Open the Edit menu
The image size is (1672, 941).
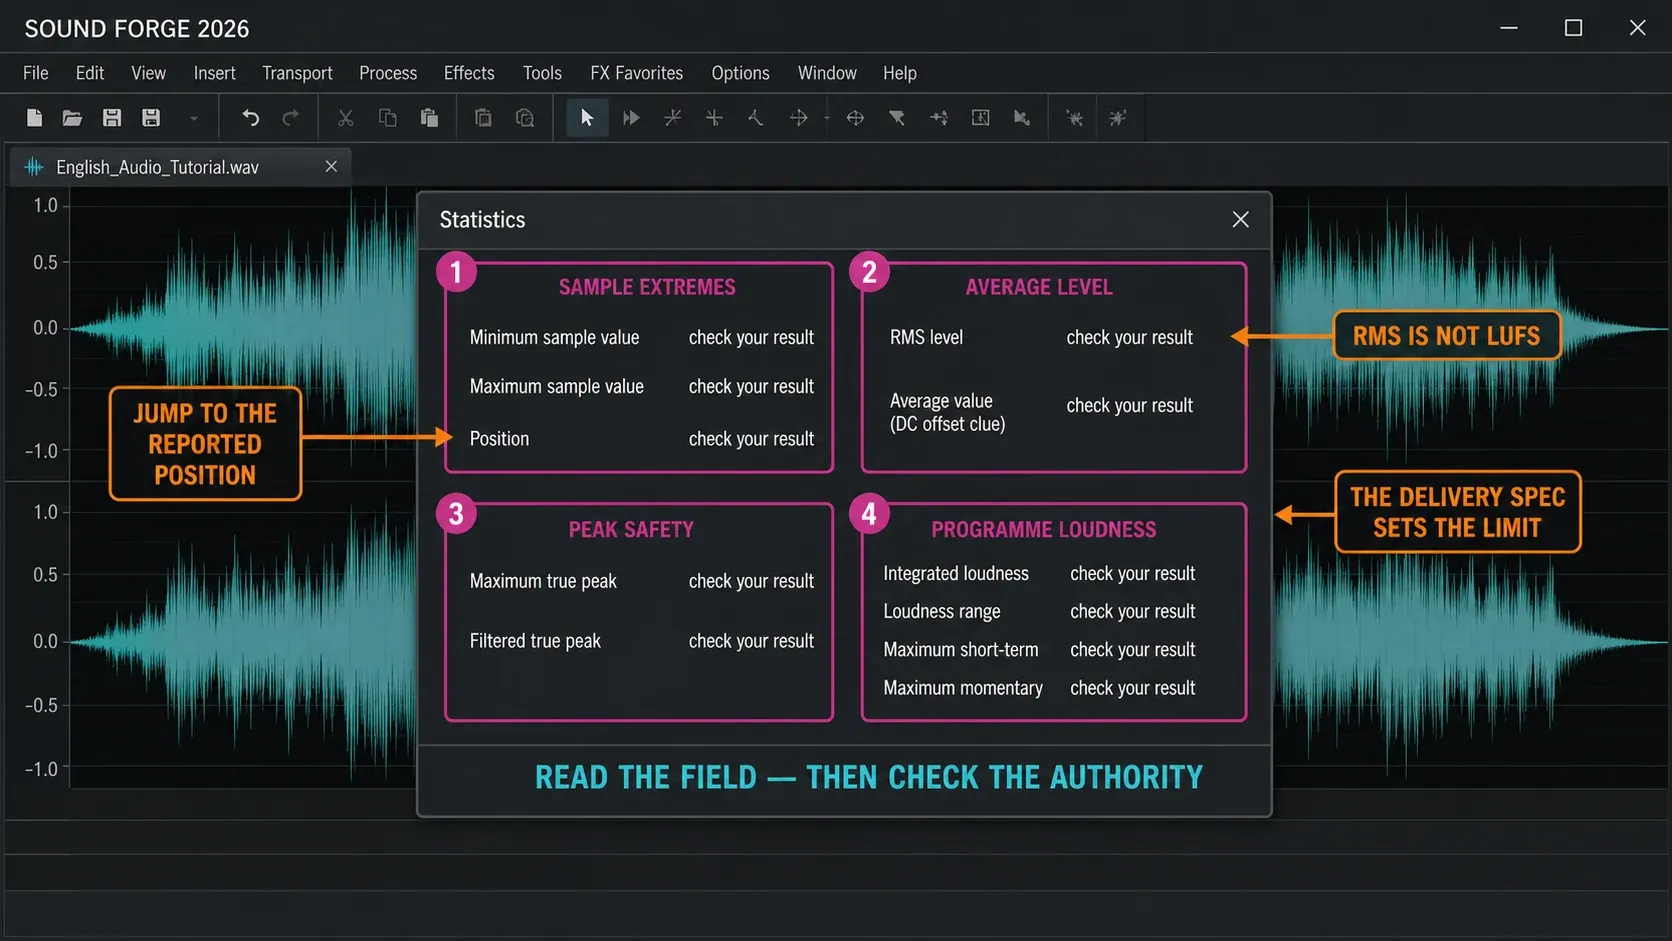pyautogui.click(x=90, y=73)
